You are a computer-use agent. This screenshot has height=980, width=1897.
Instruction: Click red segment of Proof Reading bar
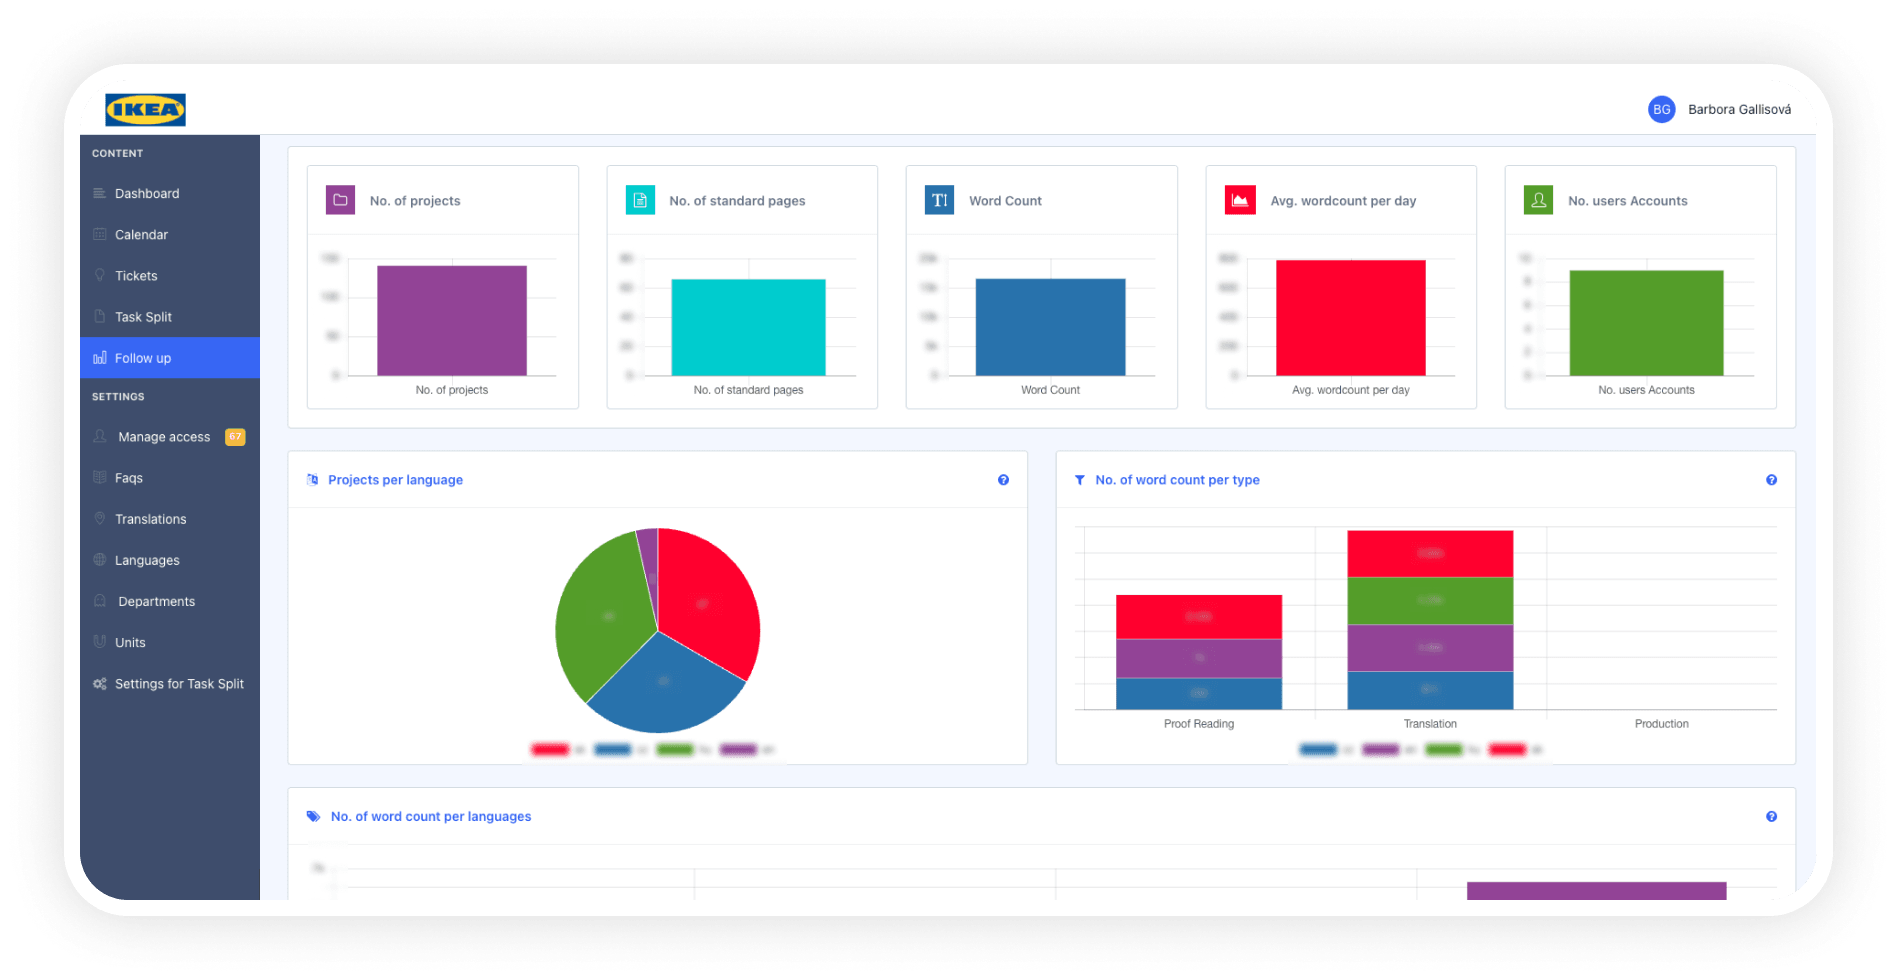pyautogui.click(x=1199, y=617)
